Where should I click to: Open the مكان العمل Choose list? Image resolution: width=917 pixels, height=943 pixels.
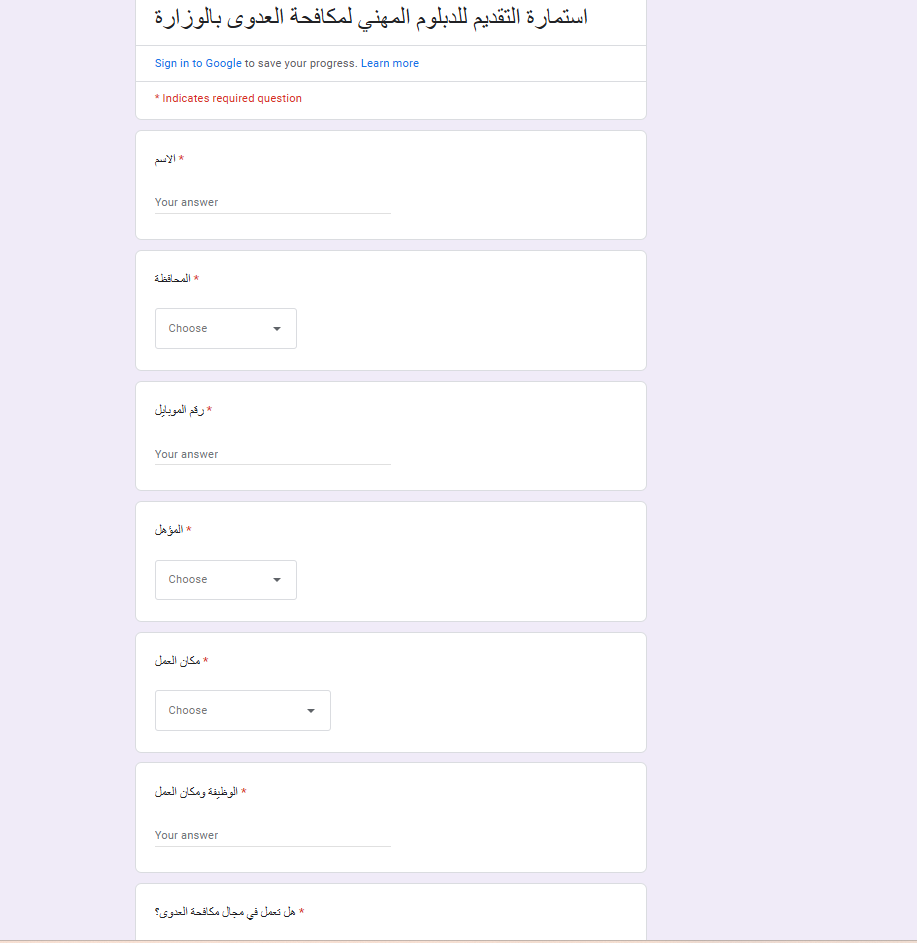click(242, 710)
